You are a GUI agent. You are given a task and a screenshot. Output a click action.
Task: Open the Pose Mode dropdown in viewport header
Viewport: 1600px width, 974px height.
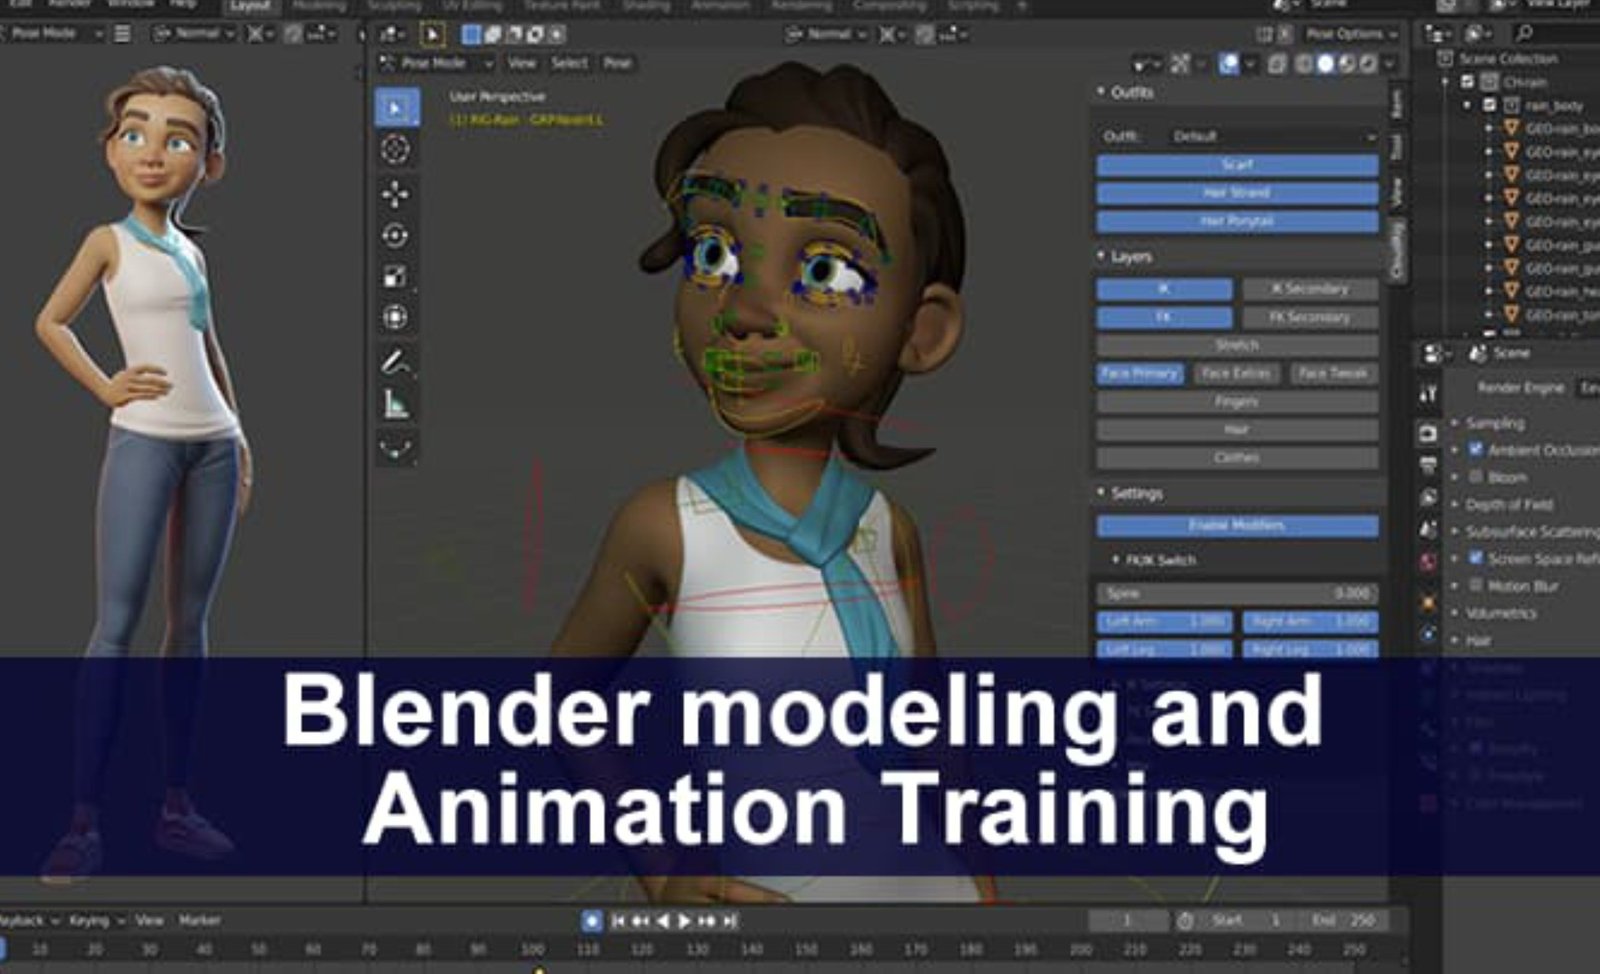tap(435, 63)
